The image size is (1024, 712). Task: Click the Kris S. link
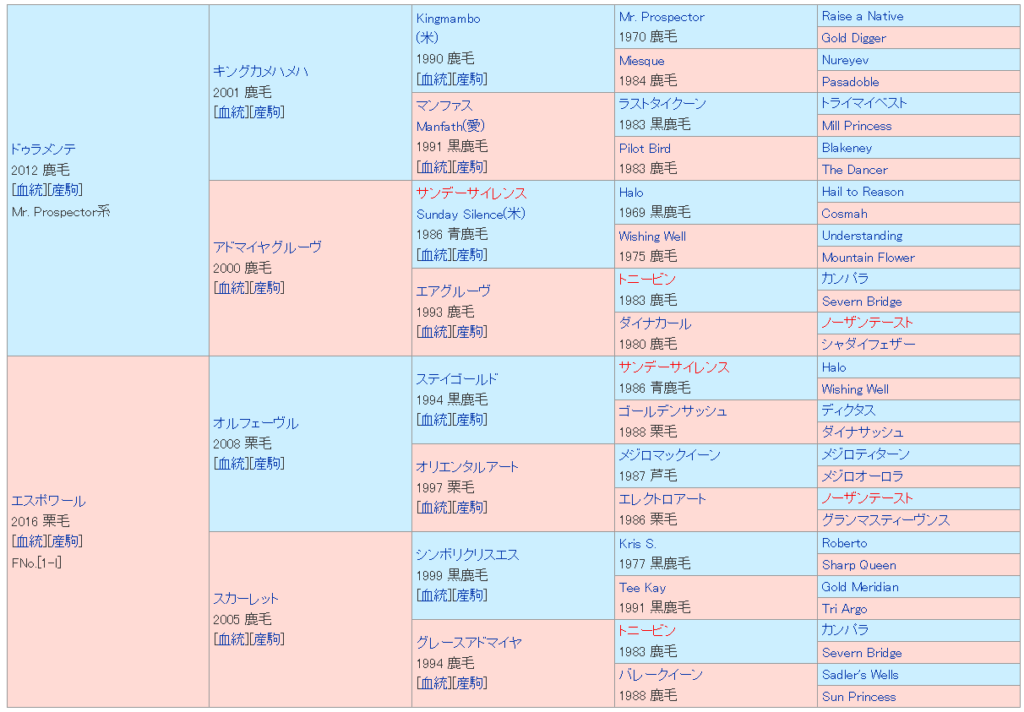pyautogui.click(x=637, y=543)
